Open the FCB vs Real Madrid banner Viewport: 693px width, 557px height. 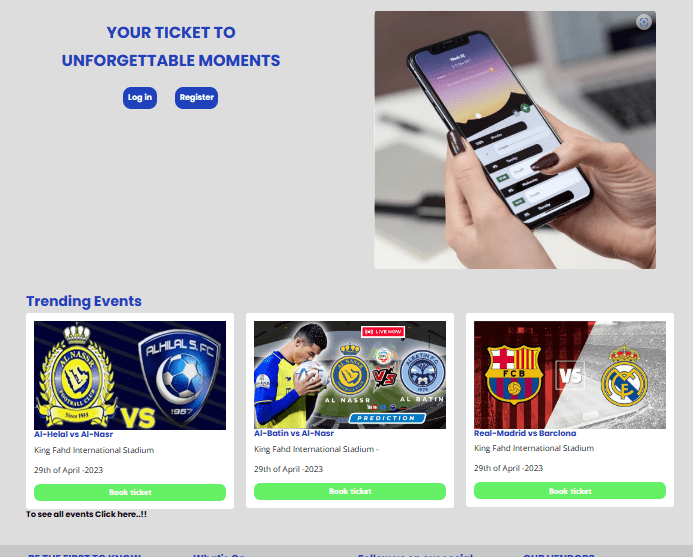[570, 375]
